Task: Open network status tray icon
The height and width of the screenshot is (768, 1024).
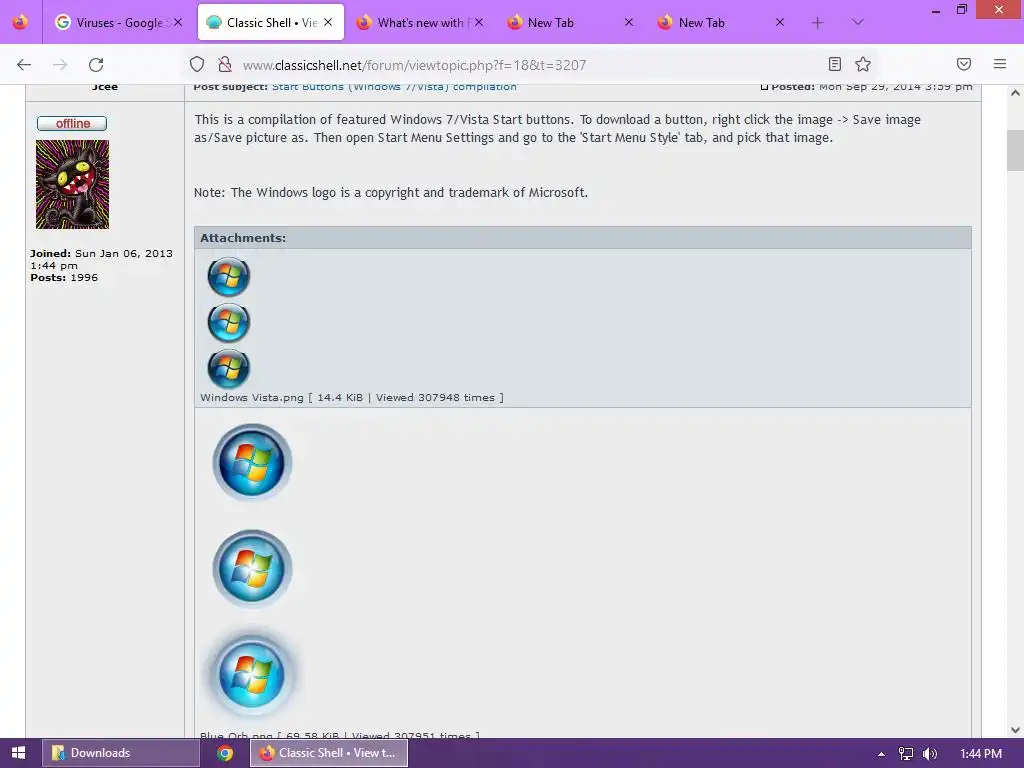Action: tap(905, 754)
